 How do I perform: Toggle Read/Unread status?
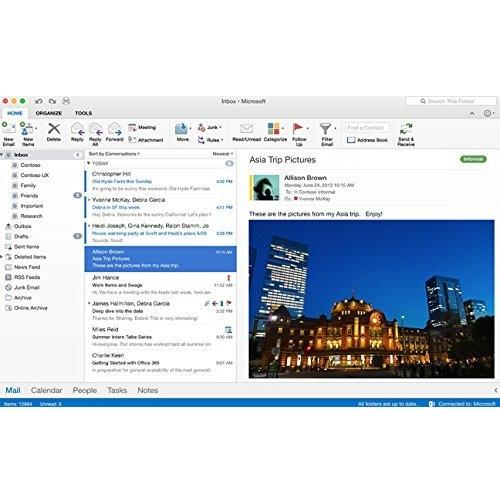click(x=246, y=132)
